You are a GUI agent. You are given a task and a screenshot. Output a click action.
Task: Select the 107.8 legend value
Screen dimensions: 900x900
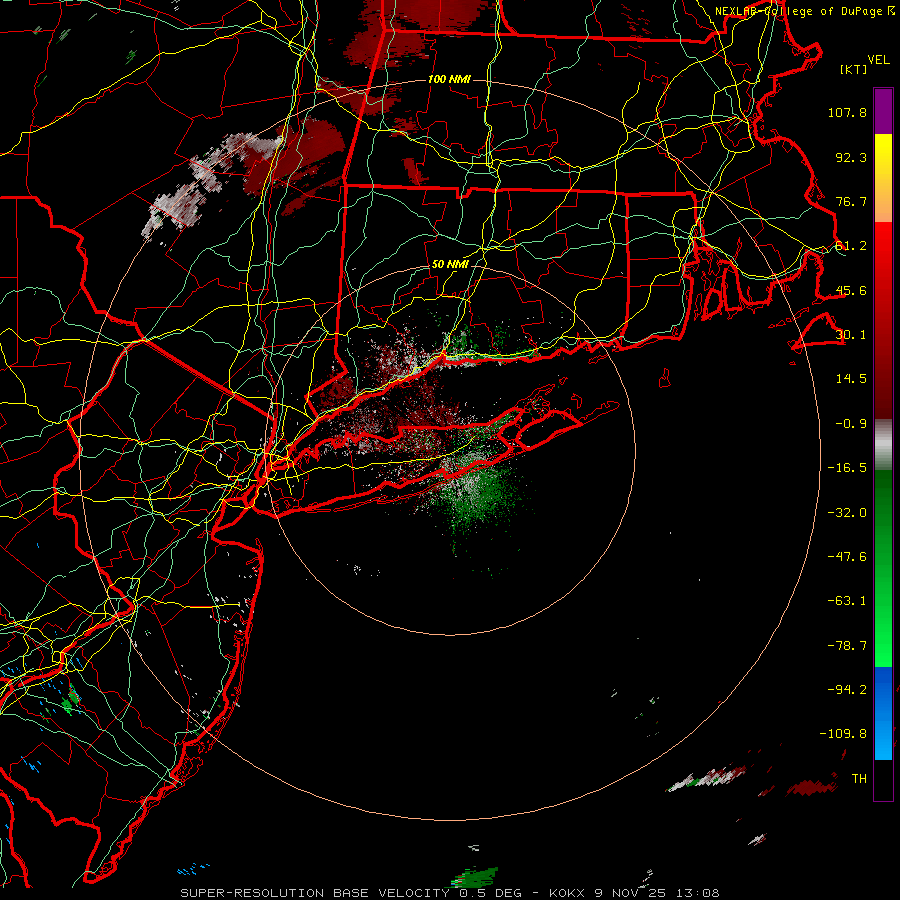[847, 112]
